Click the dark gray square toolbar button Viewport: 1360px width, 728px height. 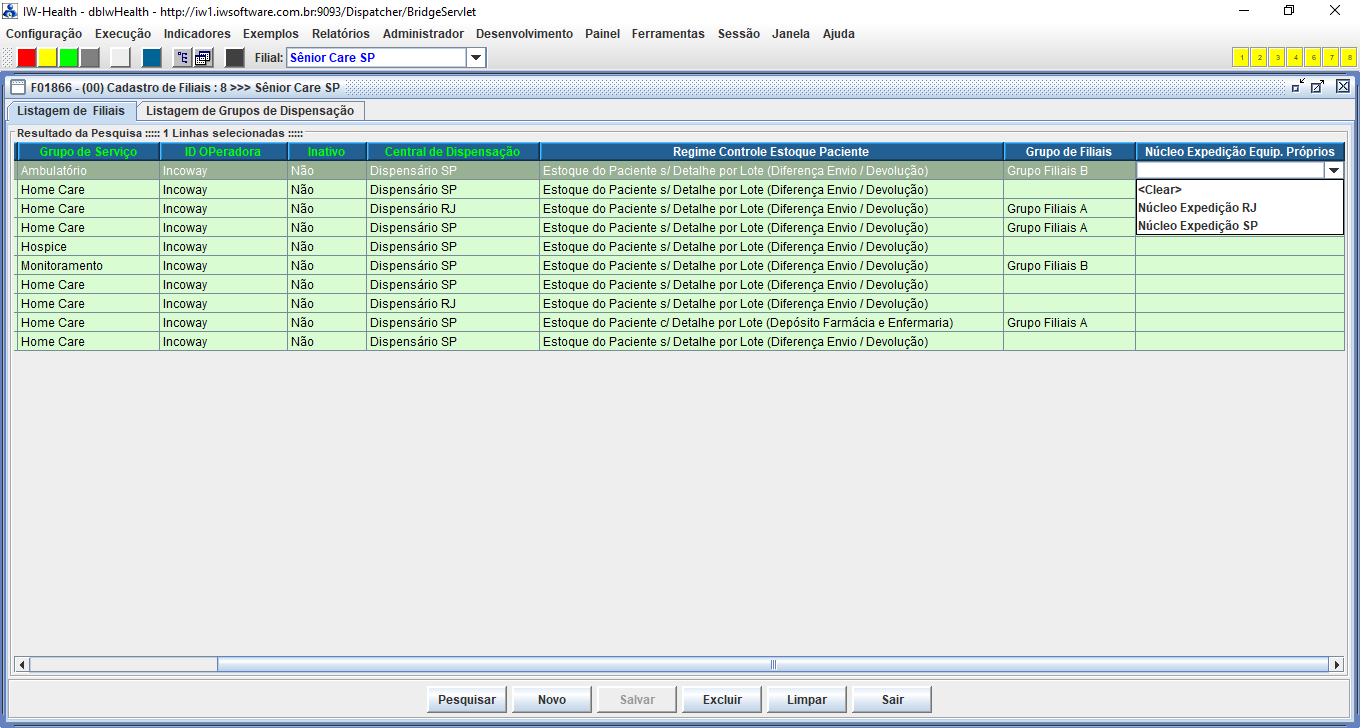tap(235, 58)
